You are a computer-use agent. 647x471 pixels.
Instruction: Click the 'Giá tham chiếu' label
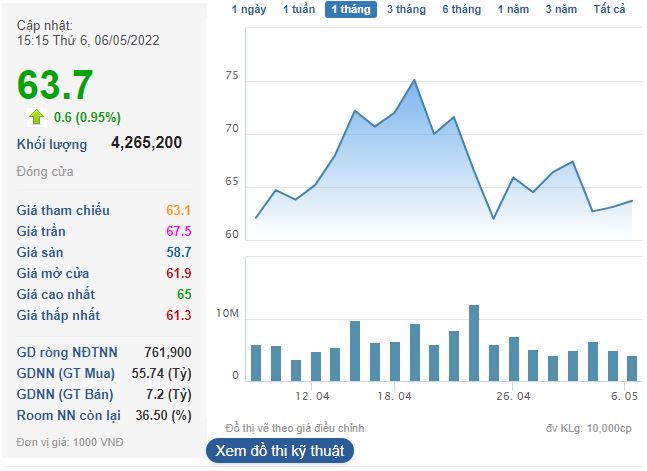[63, 210]
